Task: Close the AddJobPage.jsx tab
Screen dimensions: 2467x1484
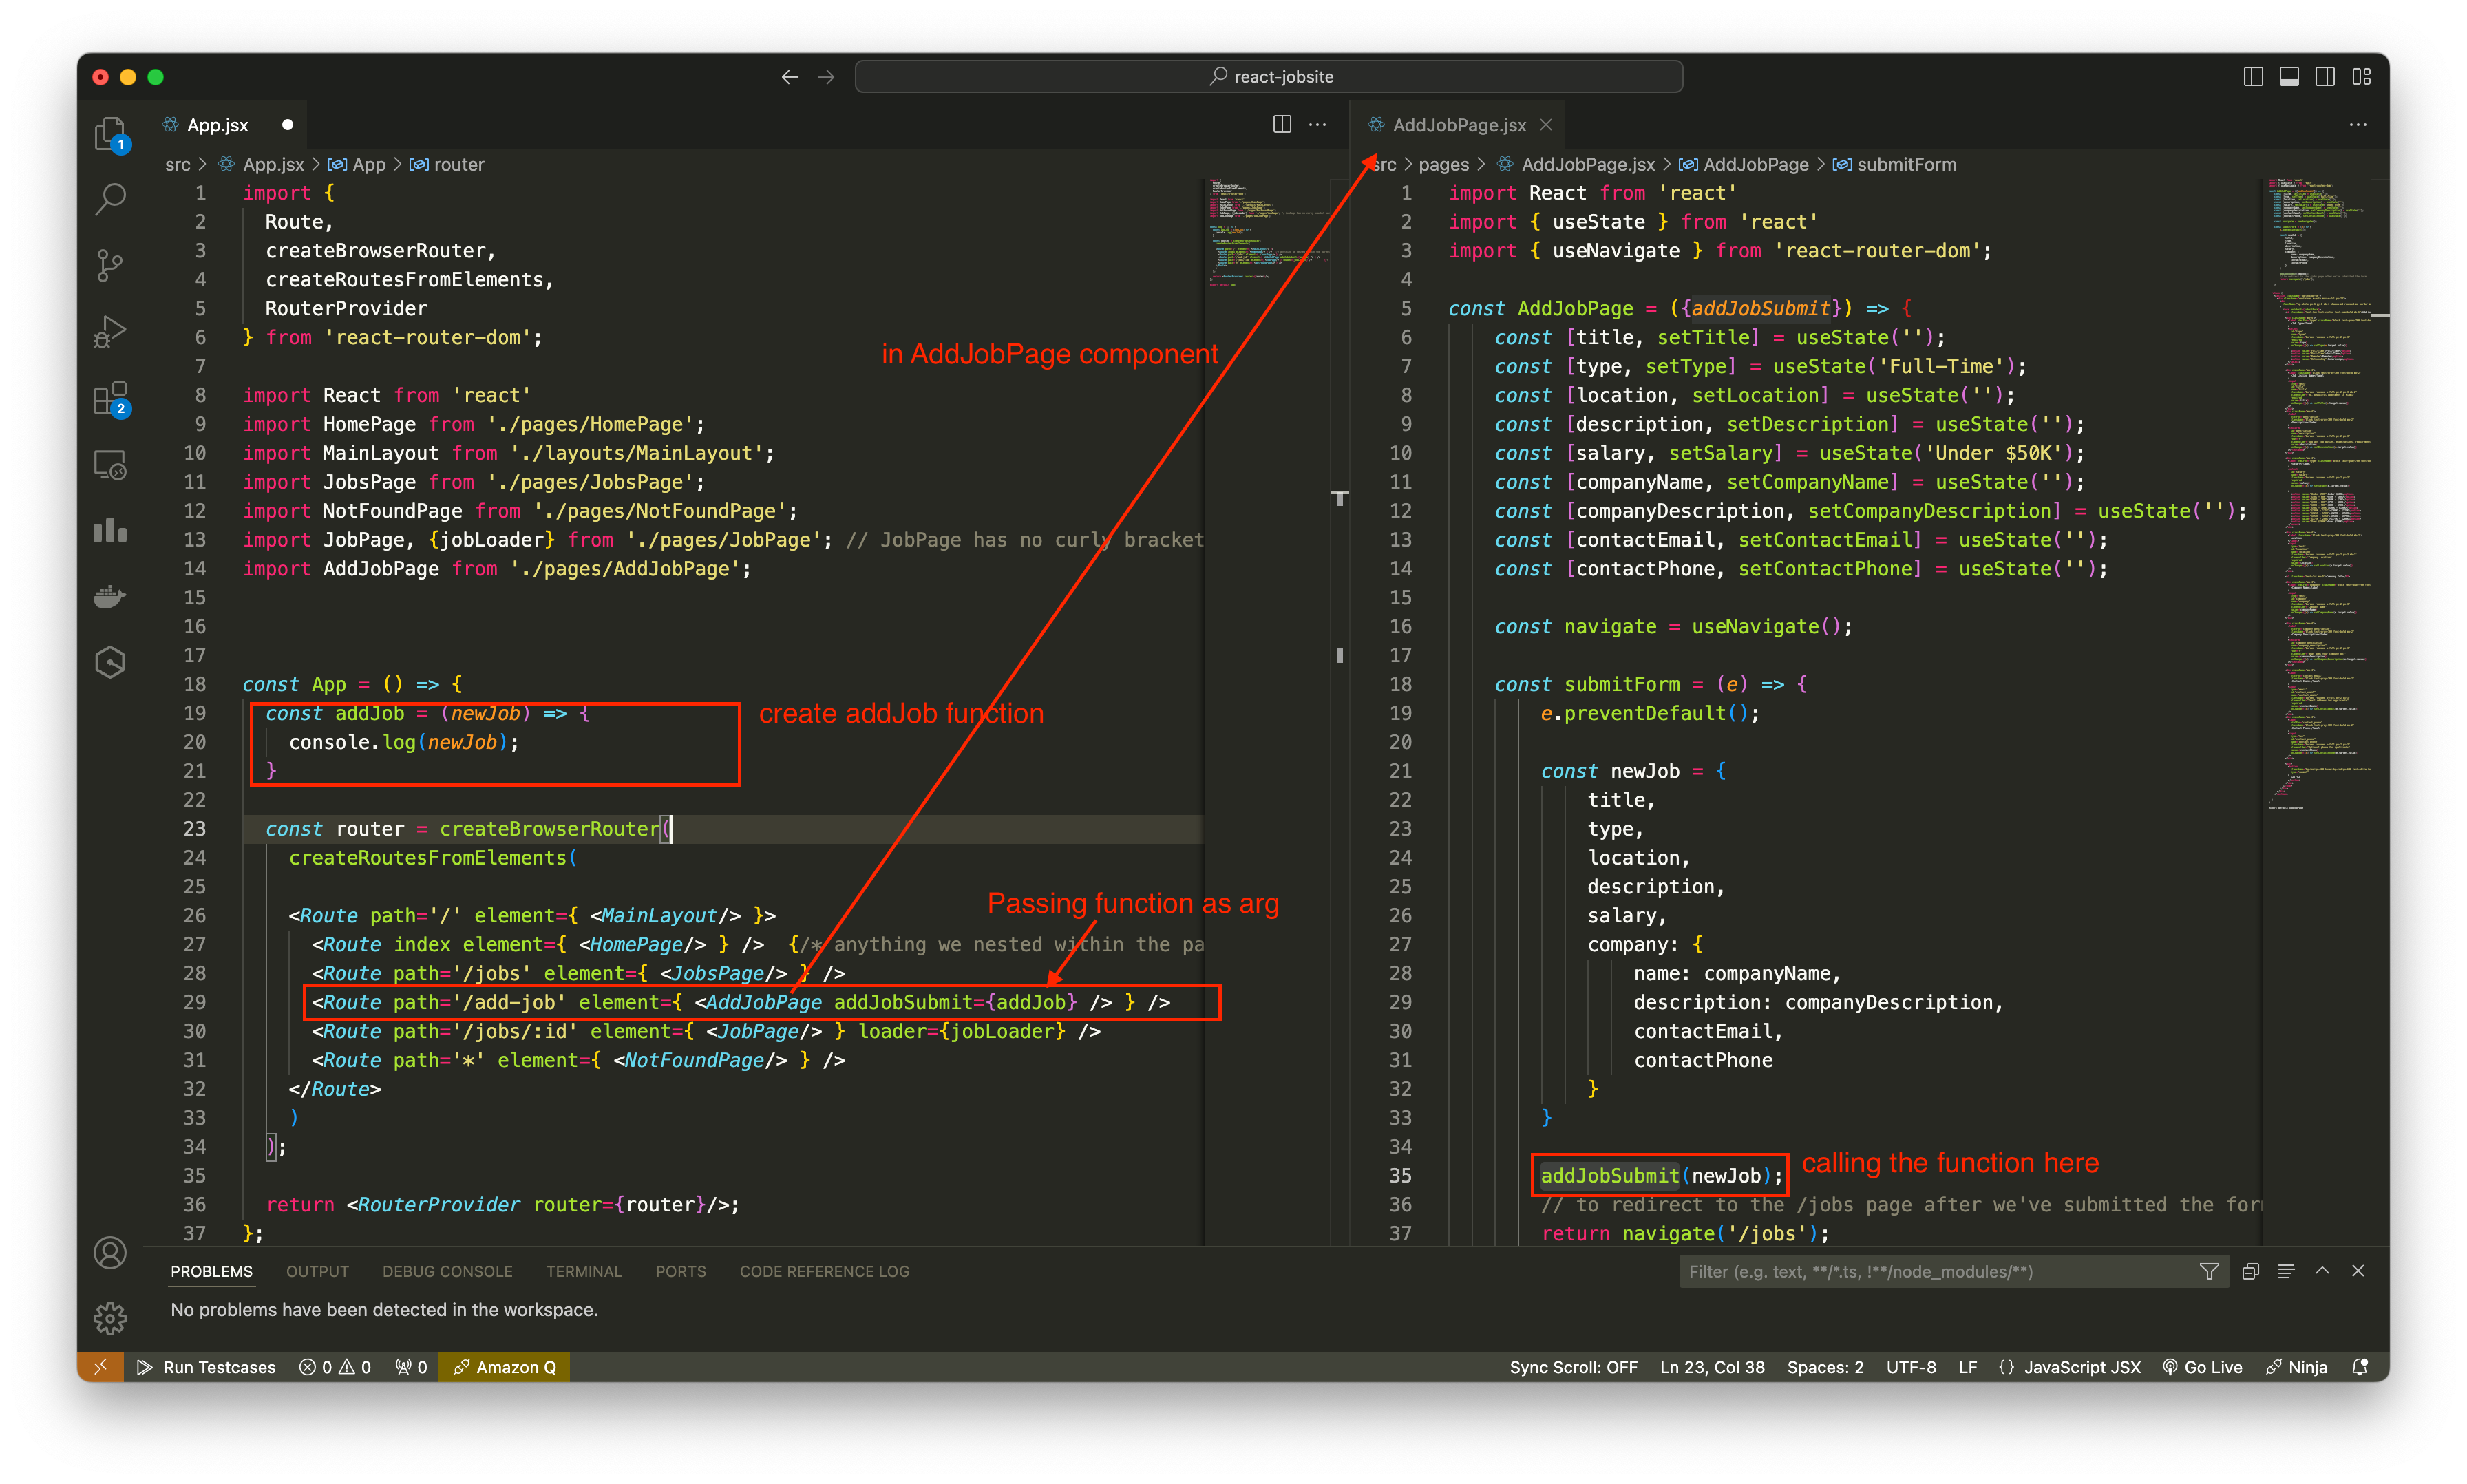Action: point(1546,125)
